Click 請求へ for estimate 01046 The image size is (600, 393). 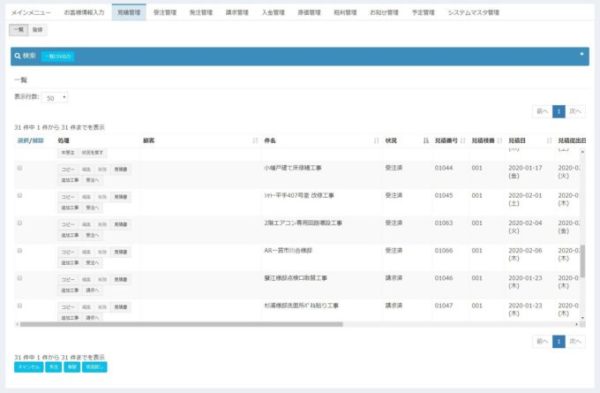pyautogui.click(x=92, y=290)
